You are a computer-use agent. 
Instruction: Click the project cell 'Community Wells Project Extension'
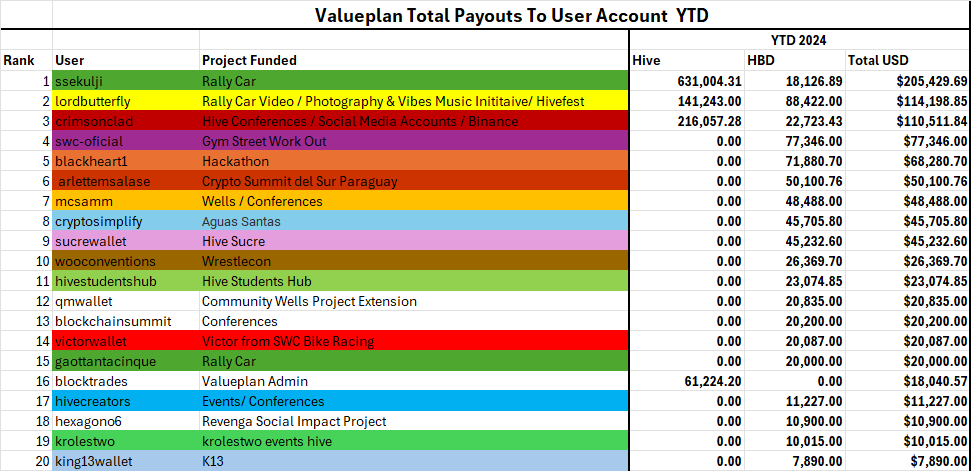coord(414,301)
